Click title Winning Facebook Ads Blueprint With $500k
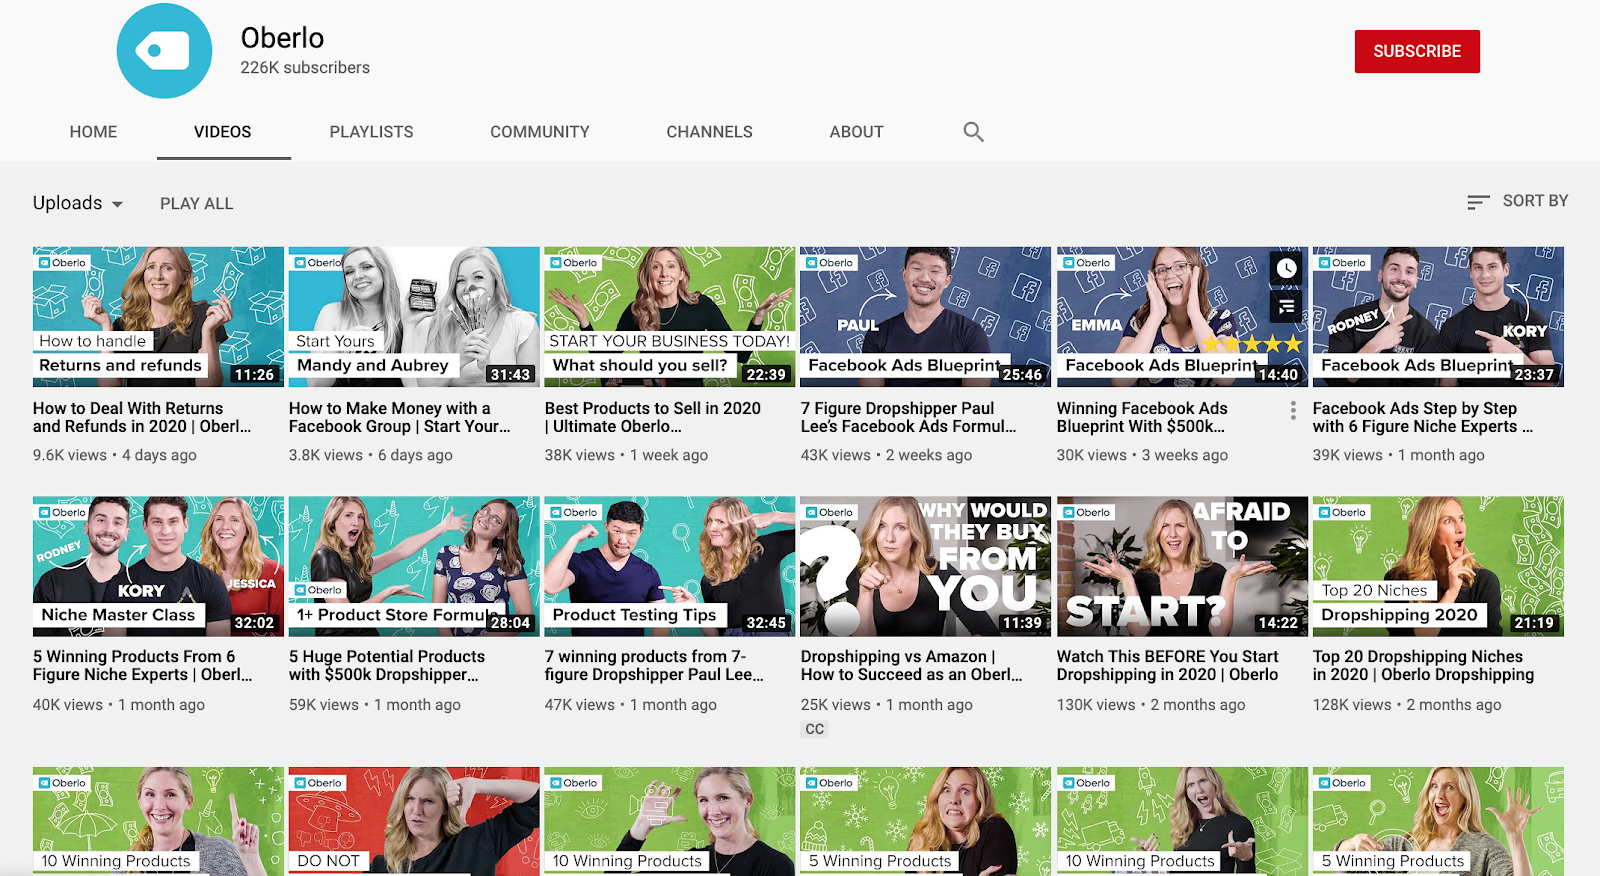 1142,417
